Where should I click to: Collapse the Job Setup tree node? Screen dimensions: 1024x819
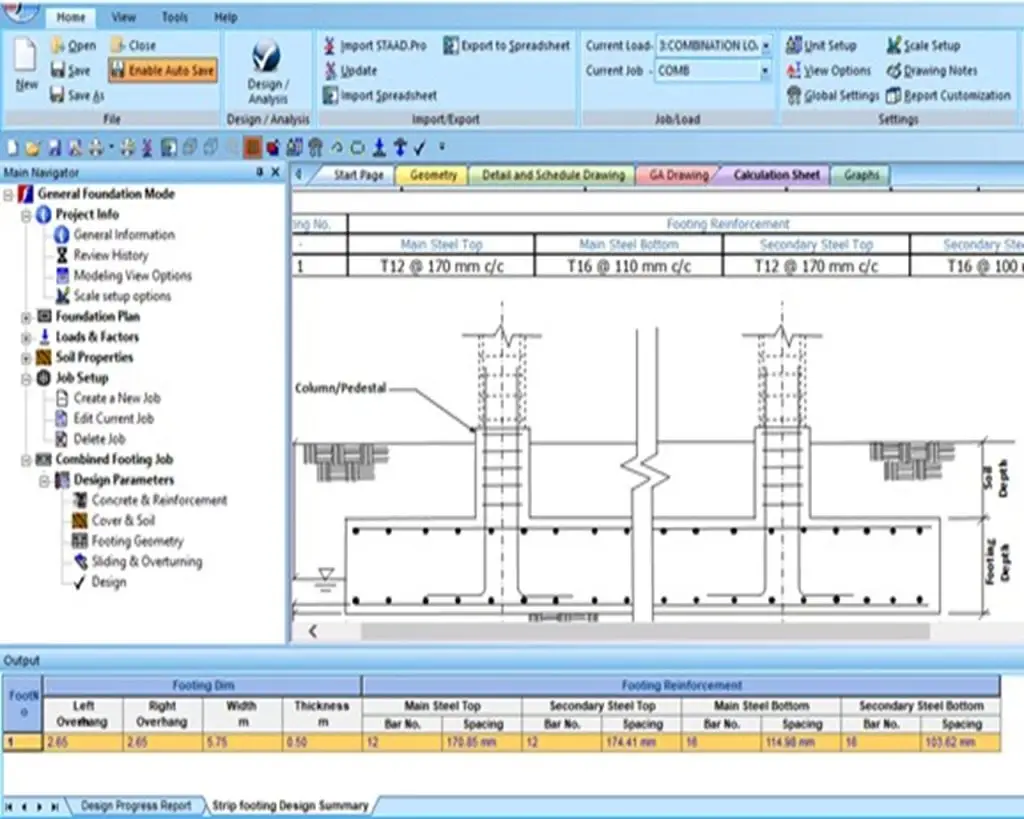[x=26, y=379]
